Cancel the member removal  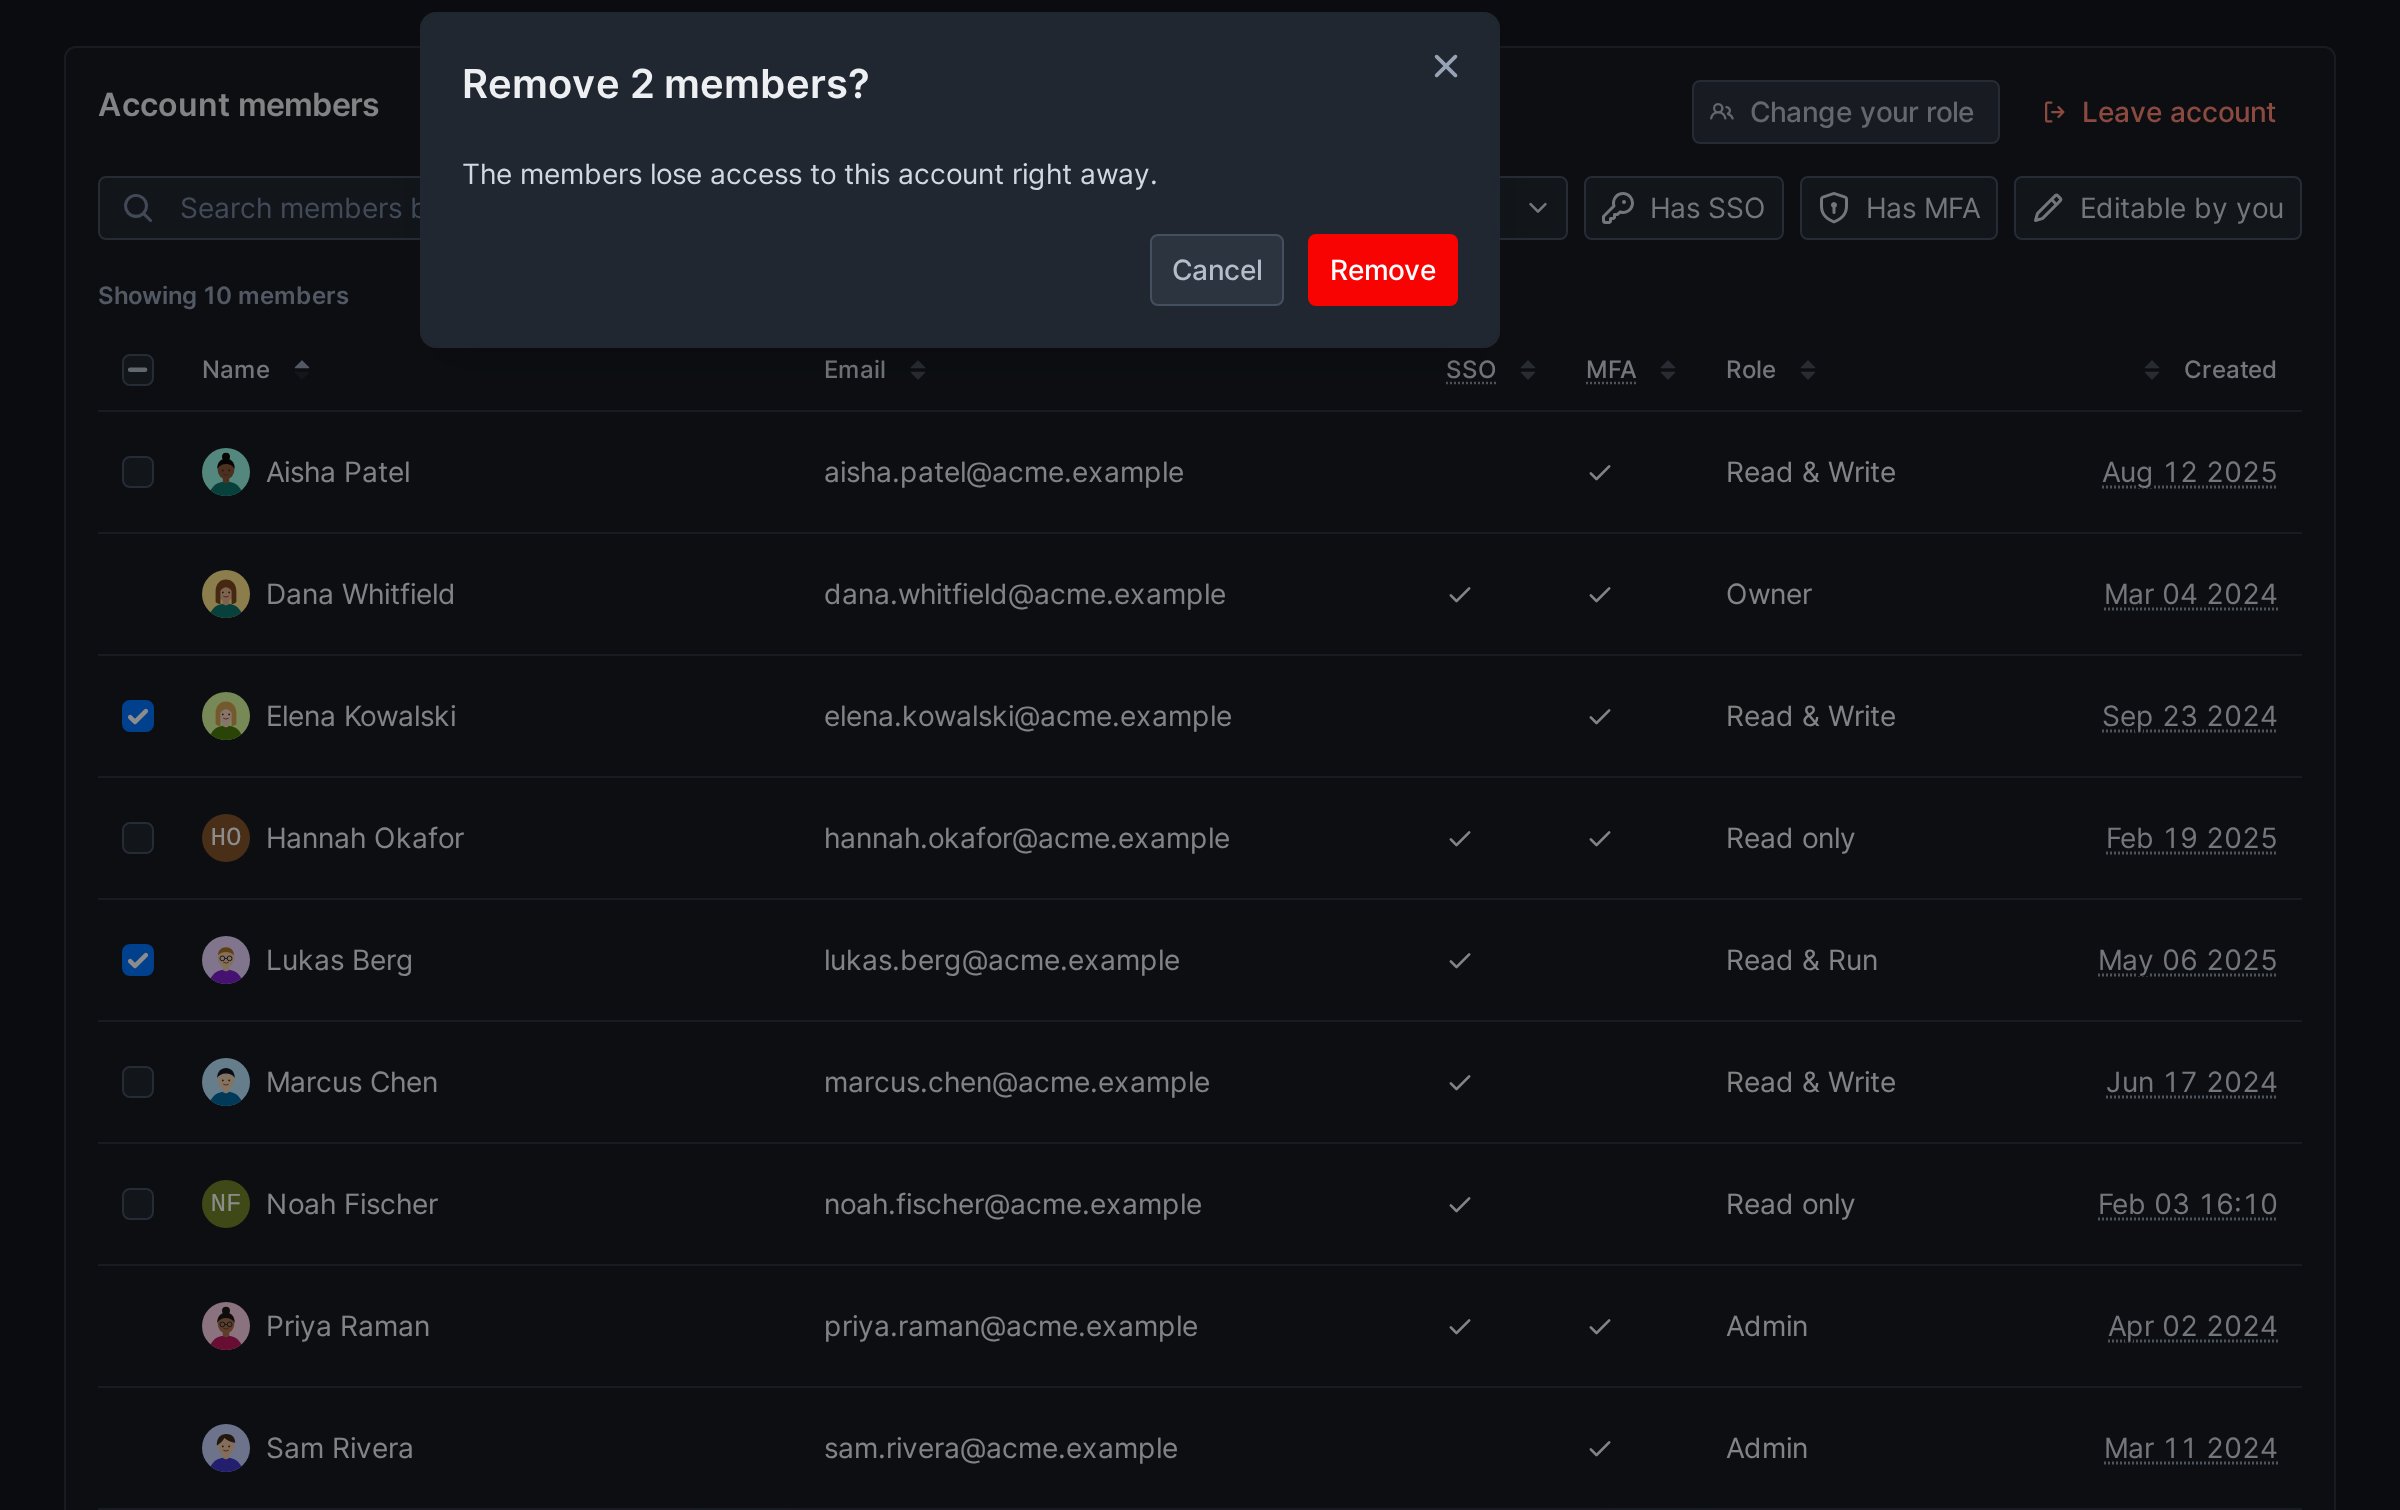(1216, 270)
